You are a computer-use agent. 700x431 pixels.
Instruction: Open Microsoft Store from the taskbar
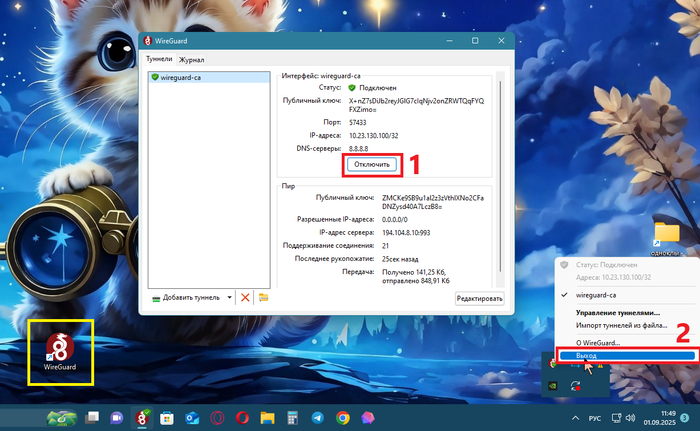coord(167,418)
